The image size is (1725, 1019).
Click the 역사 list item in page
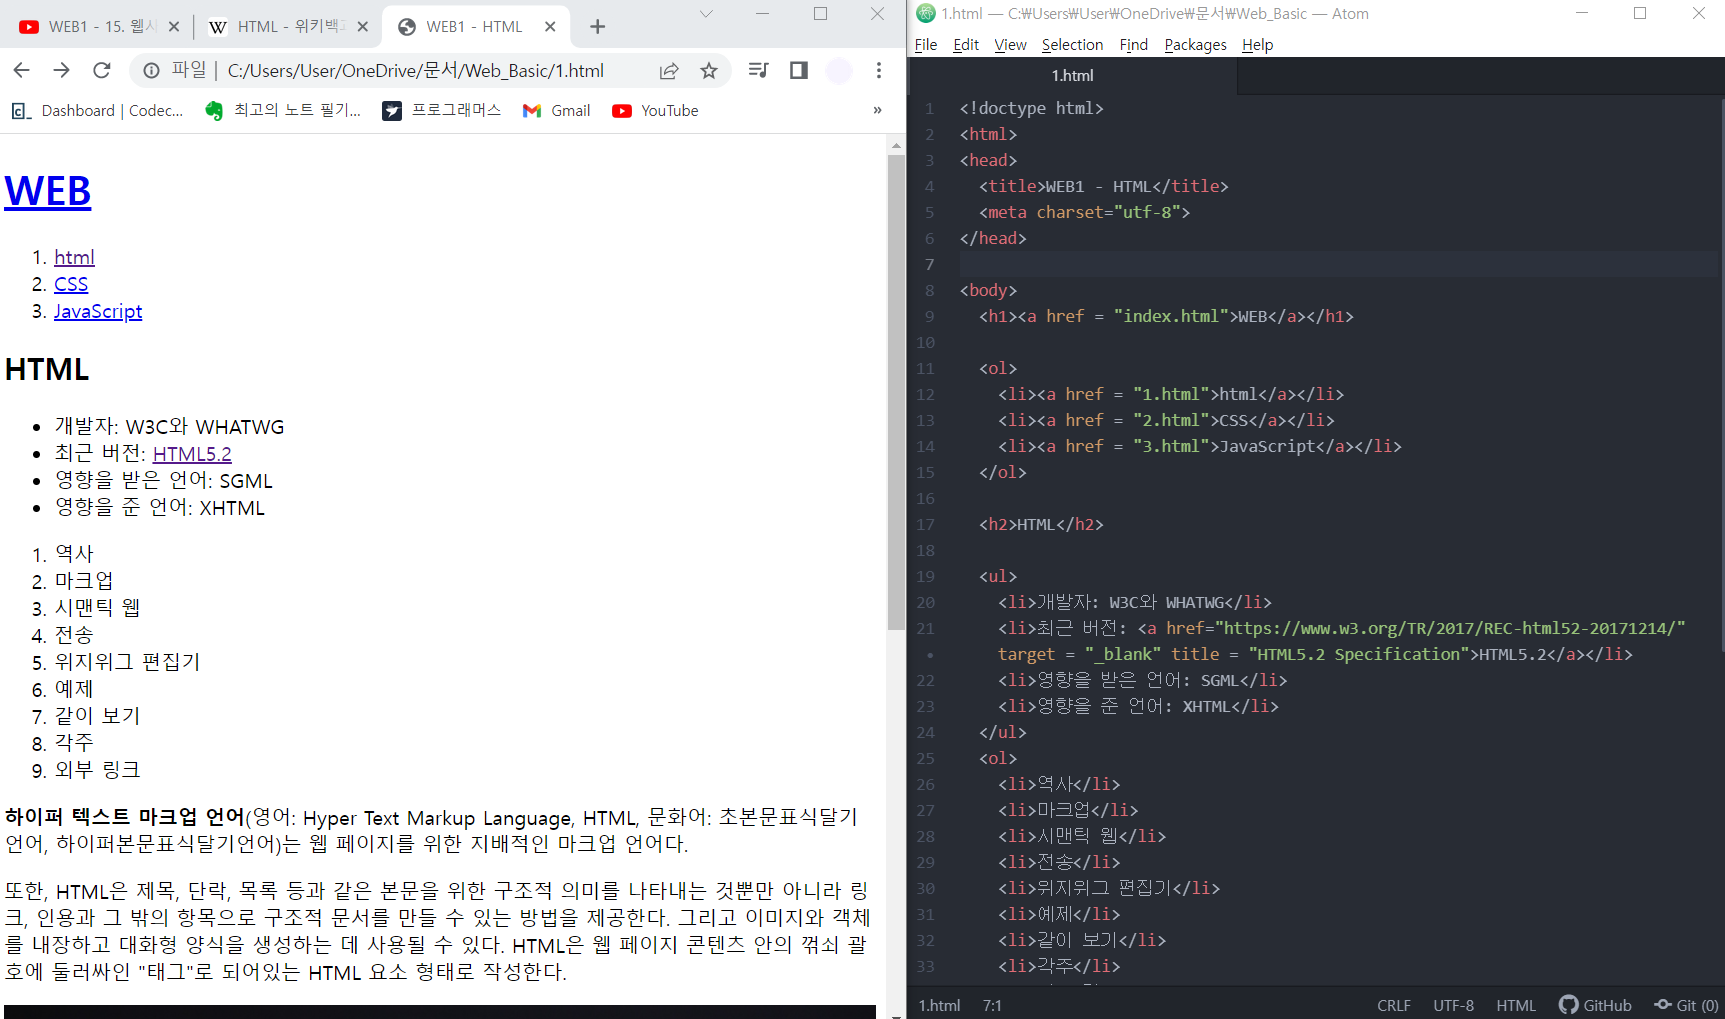tap(74, 553)
